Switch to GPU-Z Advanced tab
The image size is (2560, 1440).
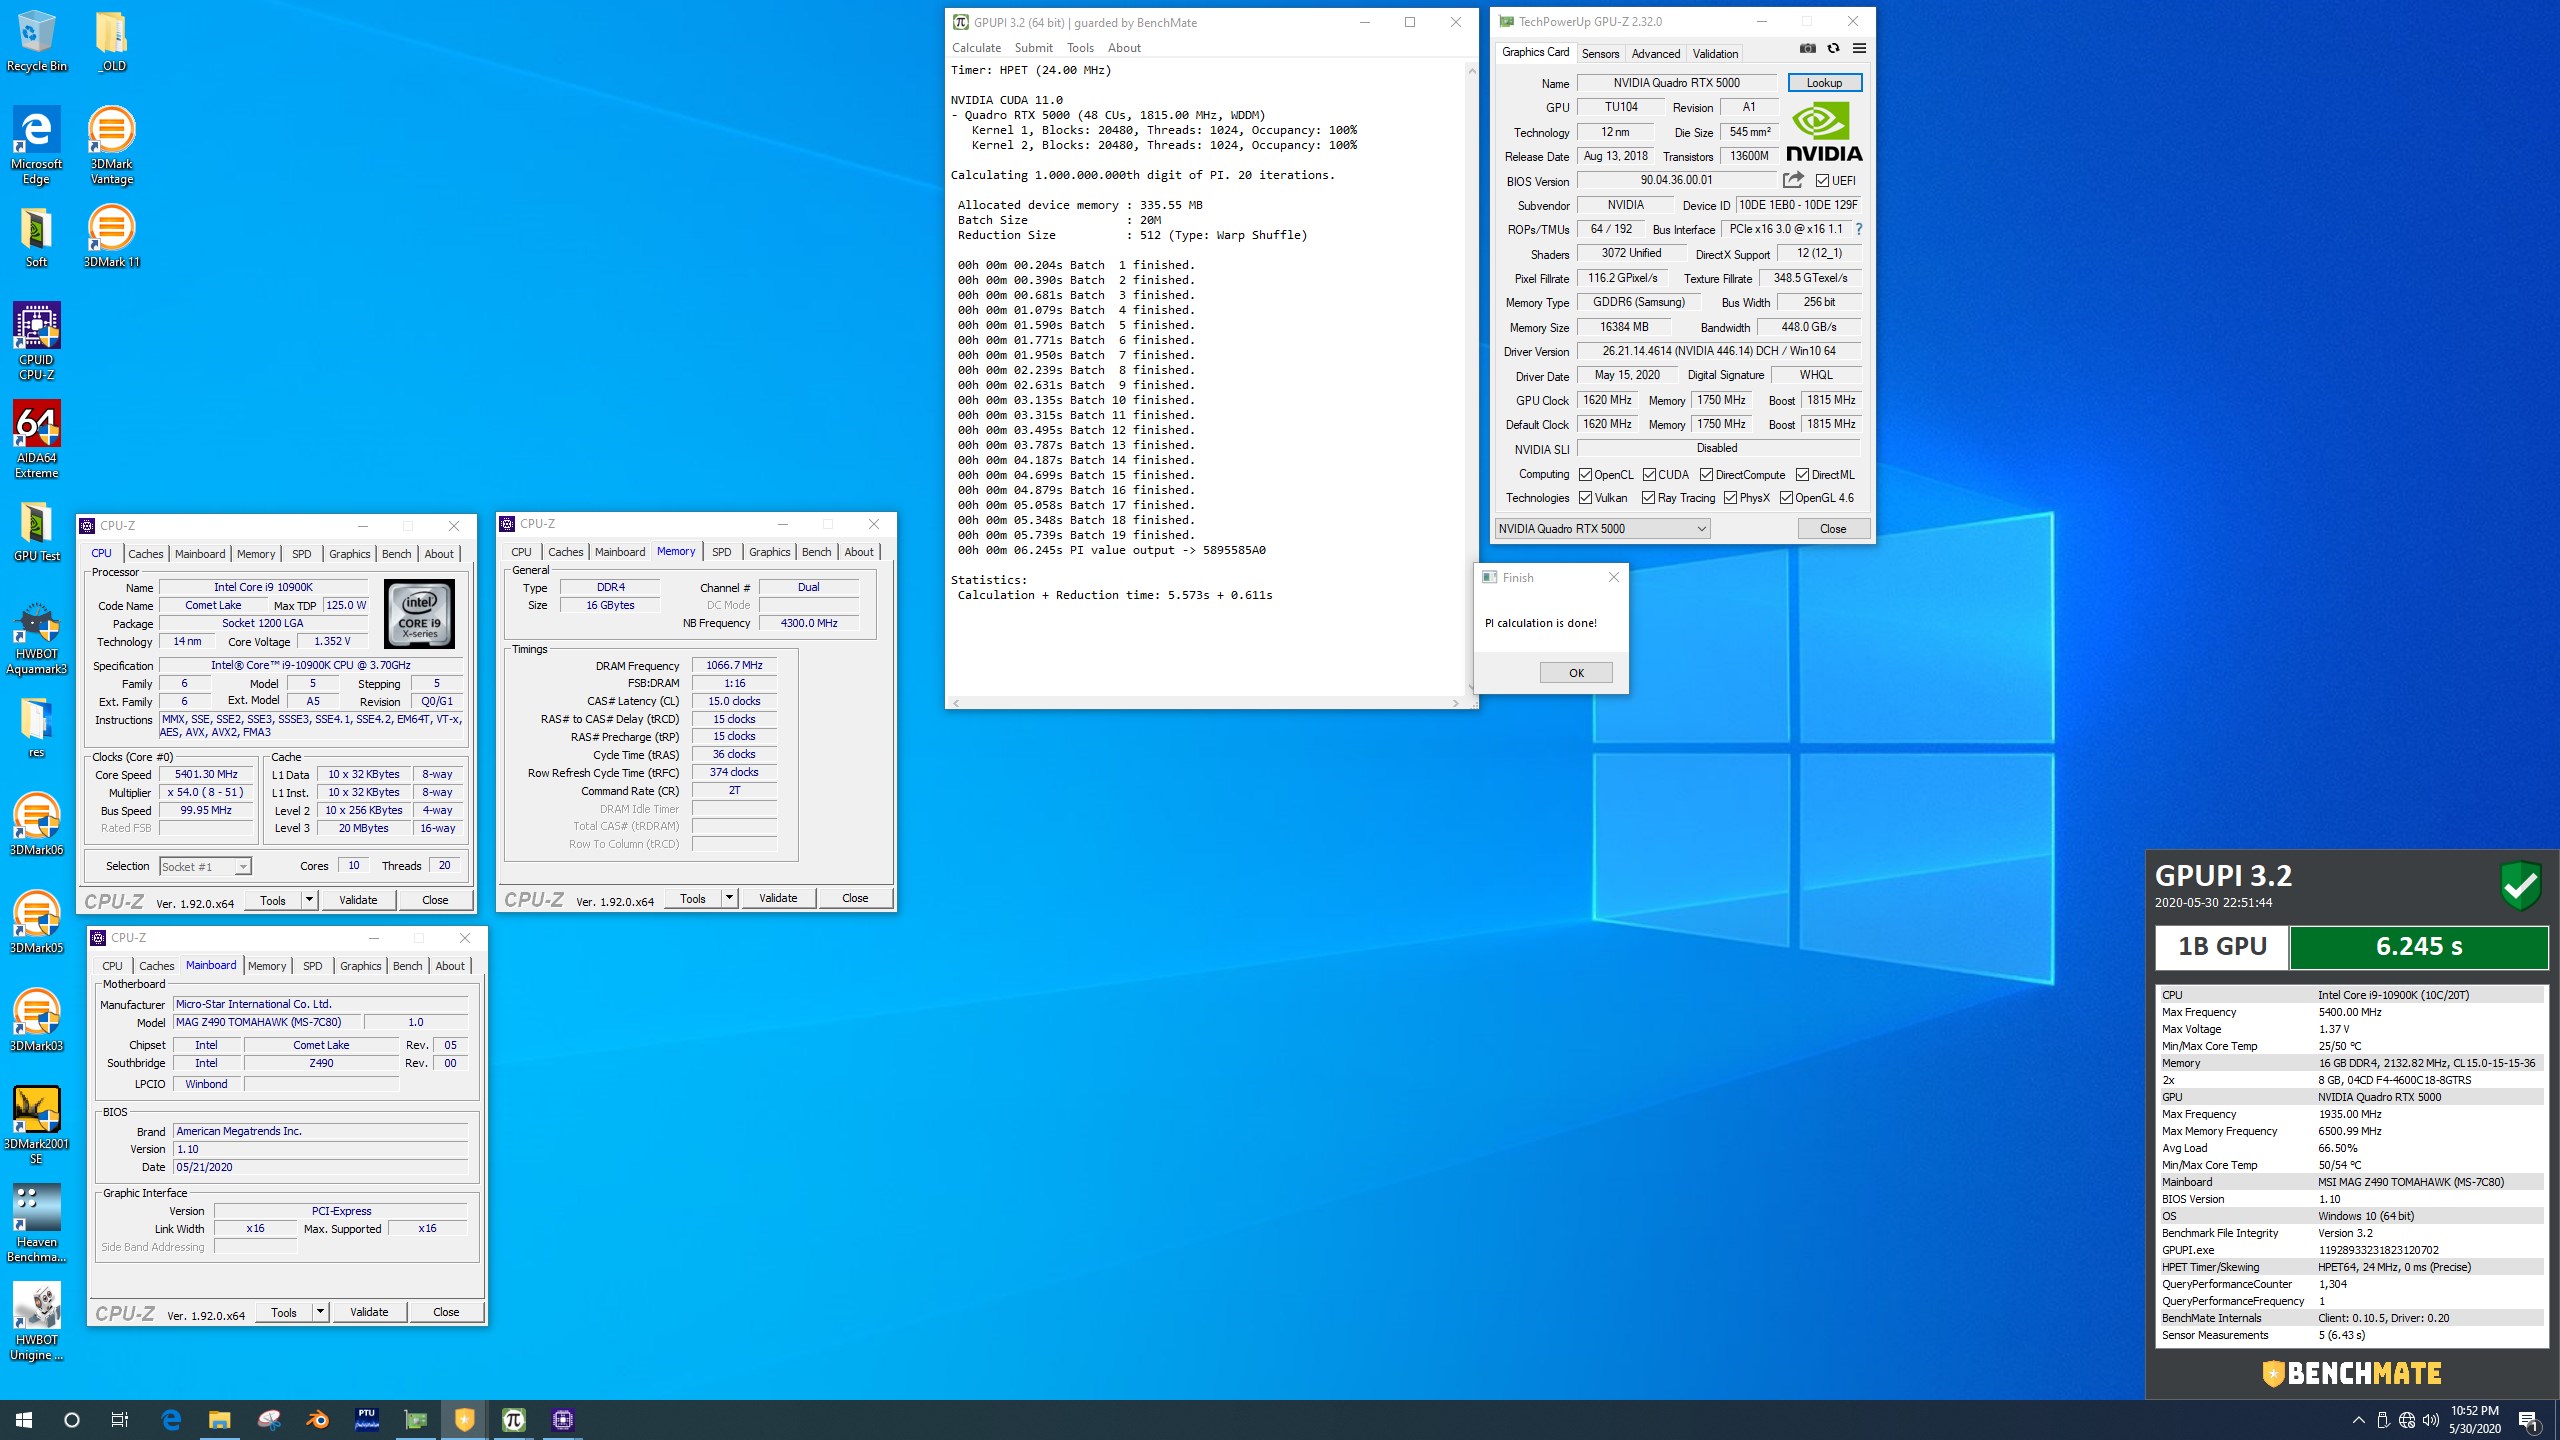(x=1656, y=54)
